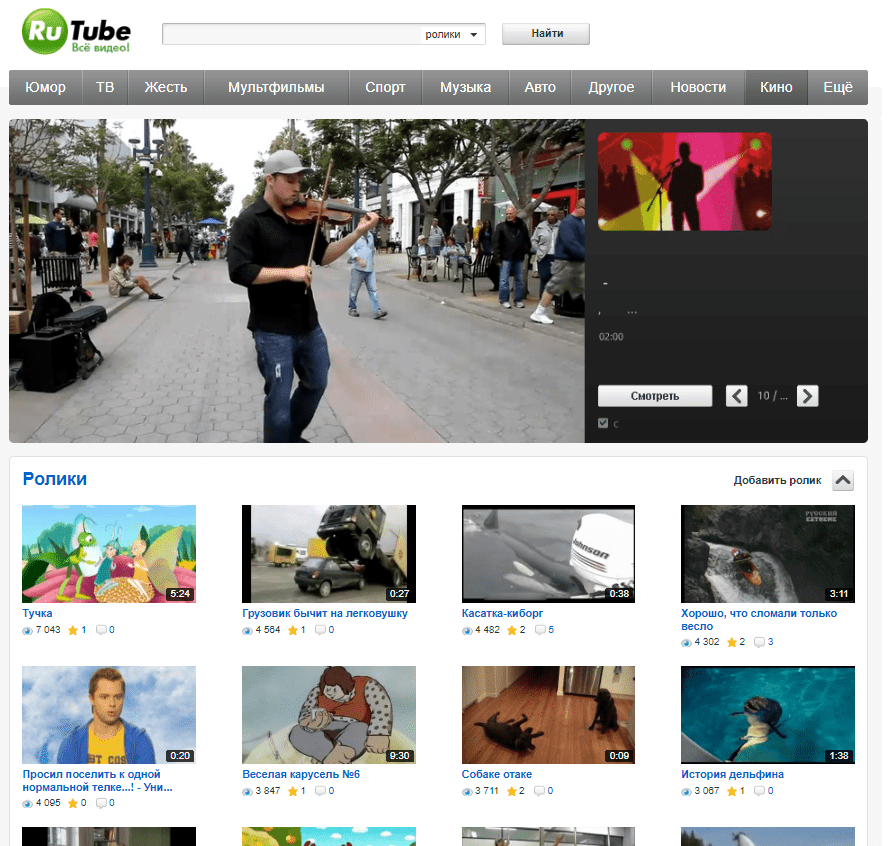
Task: Switch to the 'Кино' section
Action: pos(776,87)
